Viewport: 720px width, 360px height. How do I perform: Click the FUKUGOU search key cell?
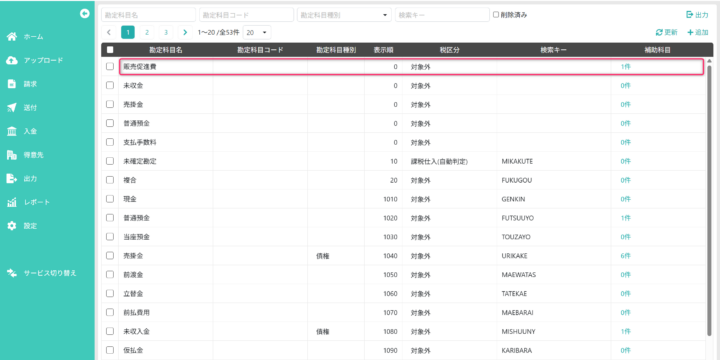click(x=554, y=180)
